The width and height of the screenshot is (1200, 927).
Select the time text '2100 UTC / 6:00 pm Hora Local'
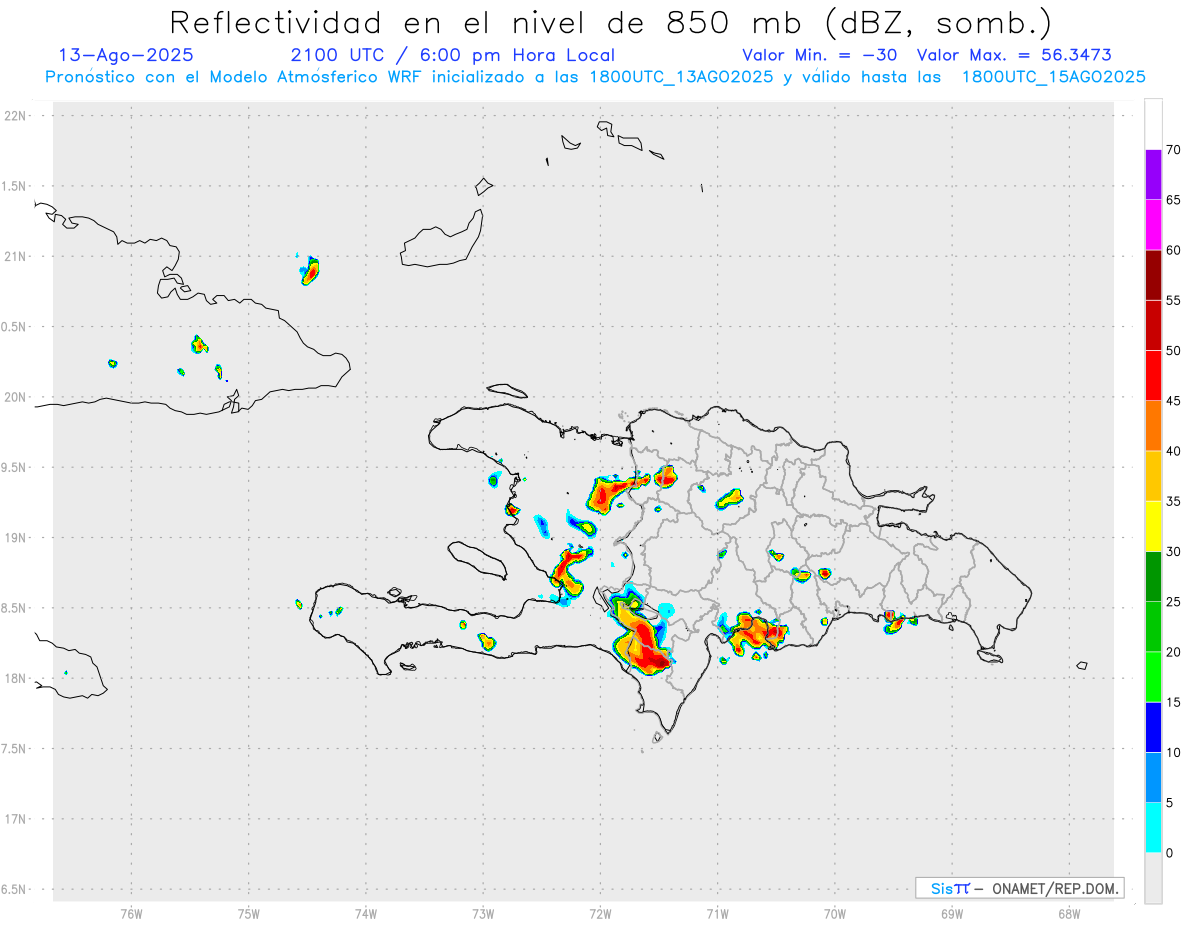[x=453, y=55]
